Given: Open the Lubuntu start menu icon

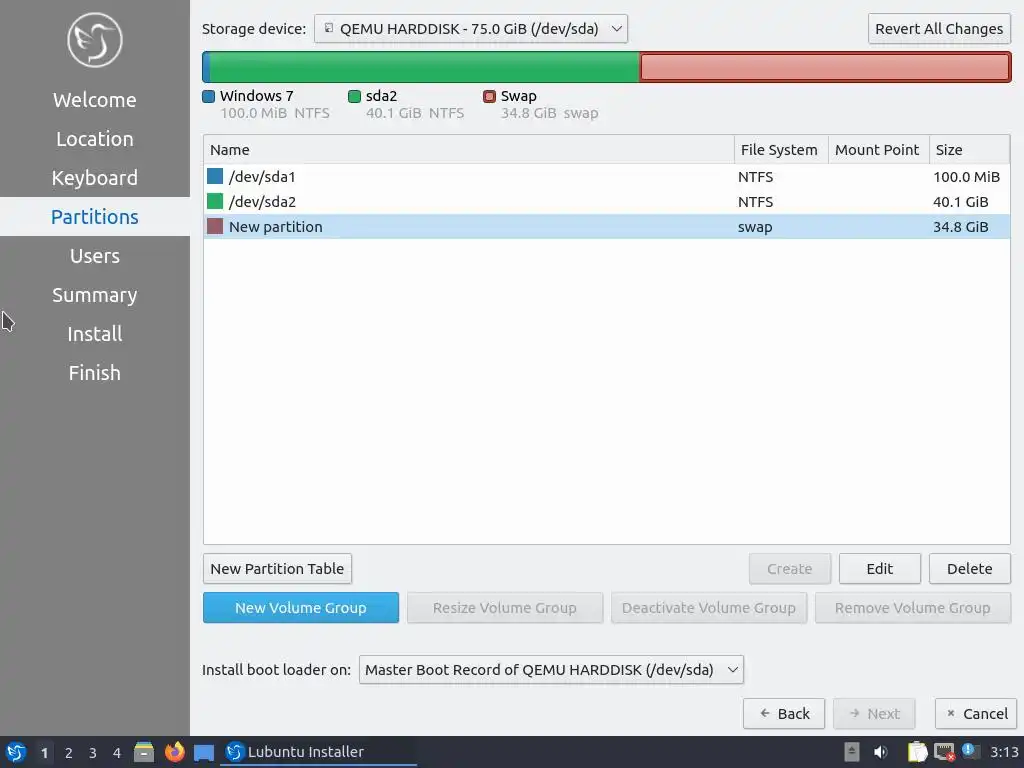Looking at the screenshot, I should click(16, 752).
